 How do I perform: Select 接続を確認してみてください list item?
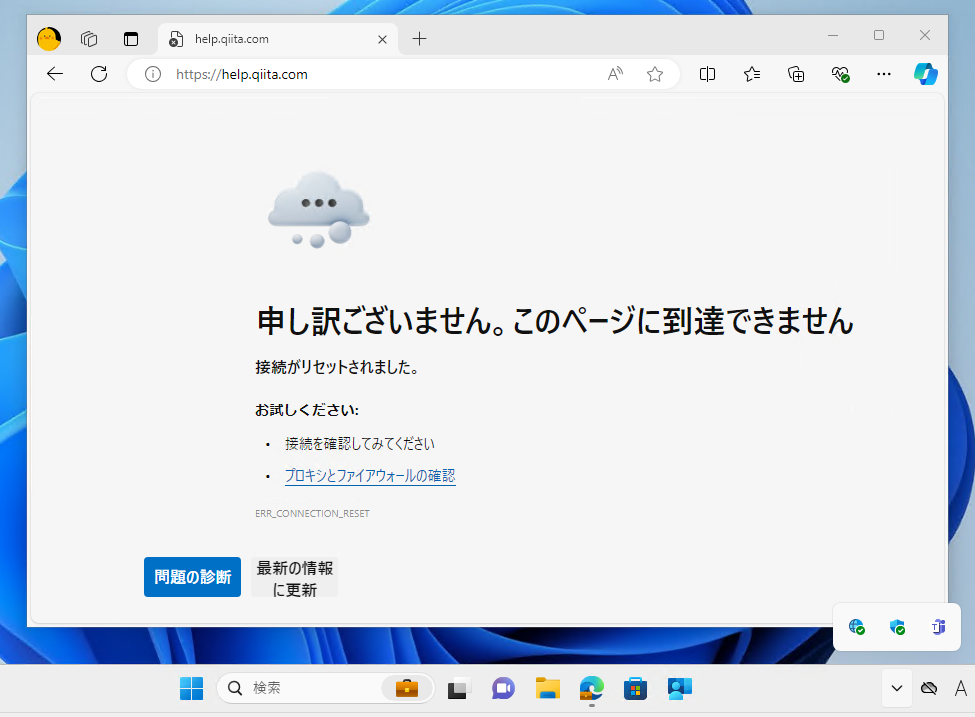pos(359,443)
